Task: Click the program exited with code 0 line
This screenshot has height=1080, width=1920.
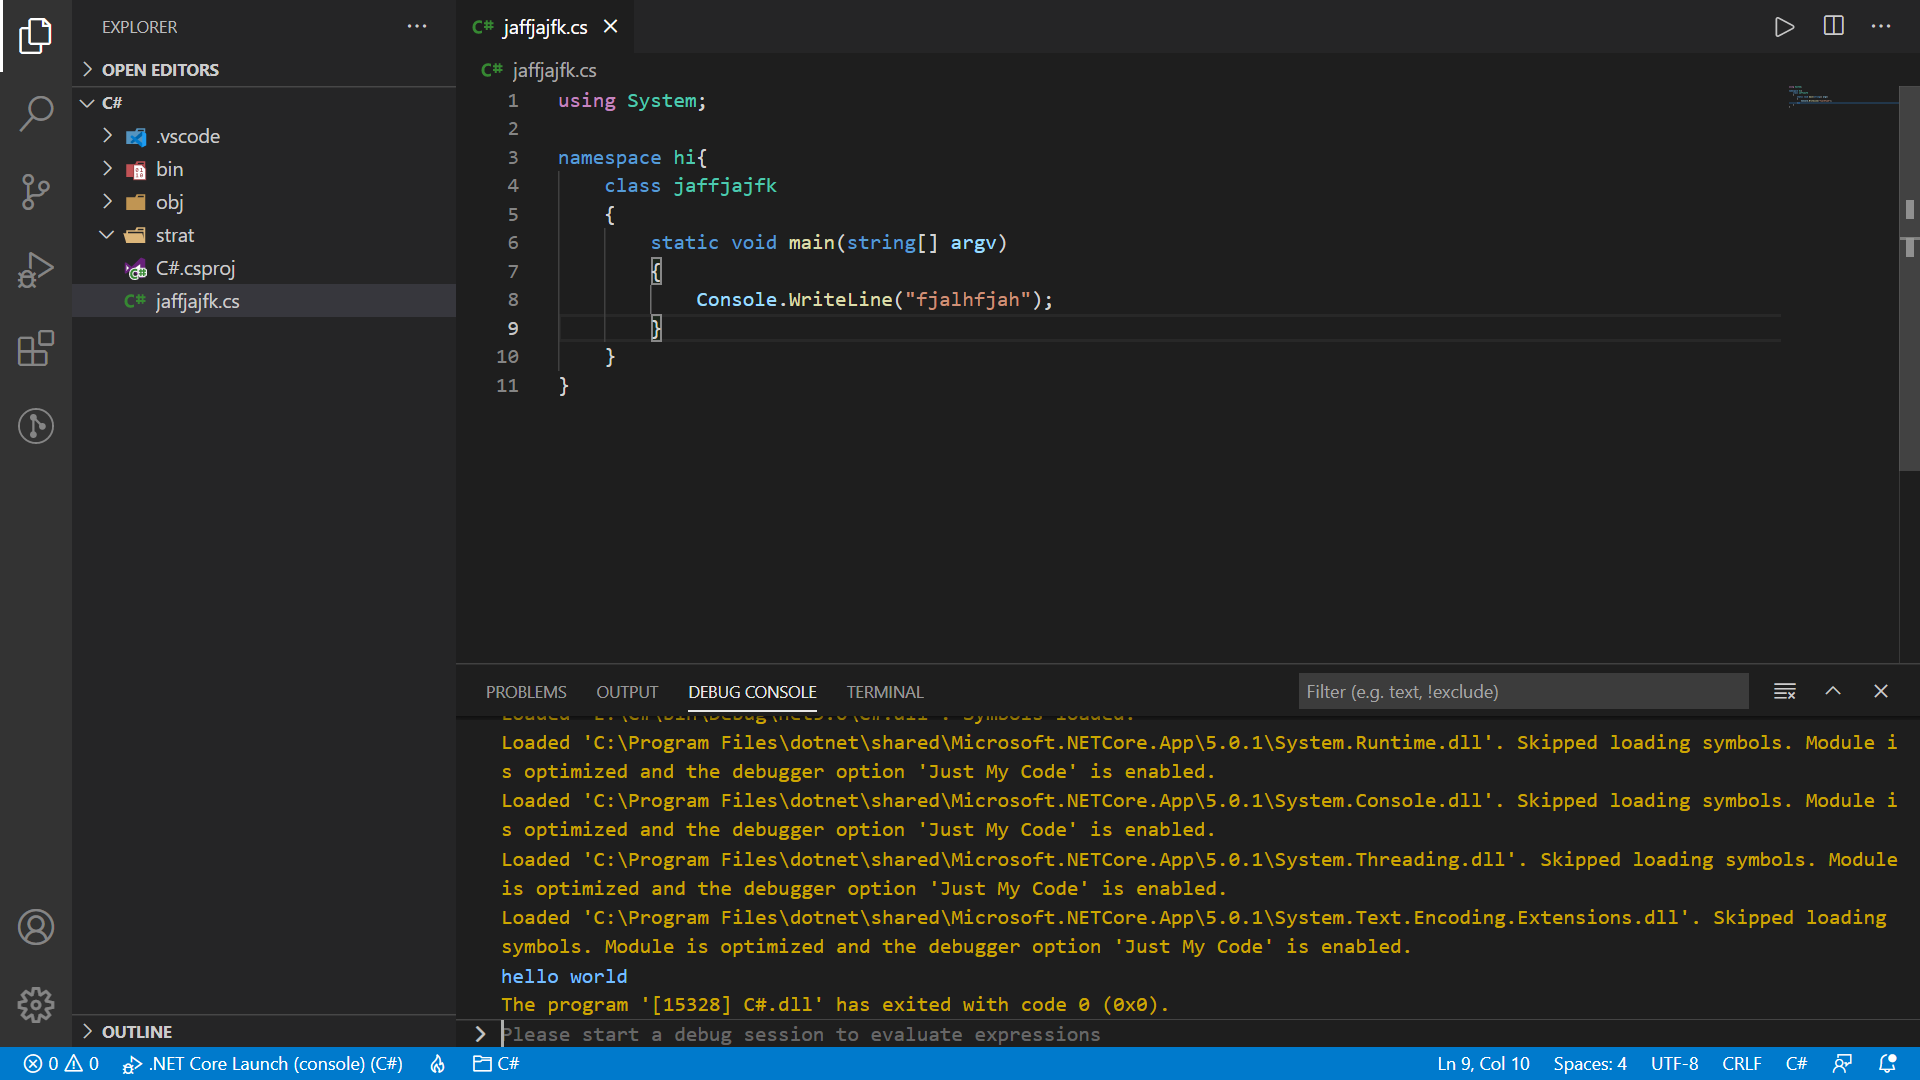Action: click(x=835, y=1005)
